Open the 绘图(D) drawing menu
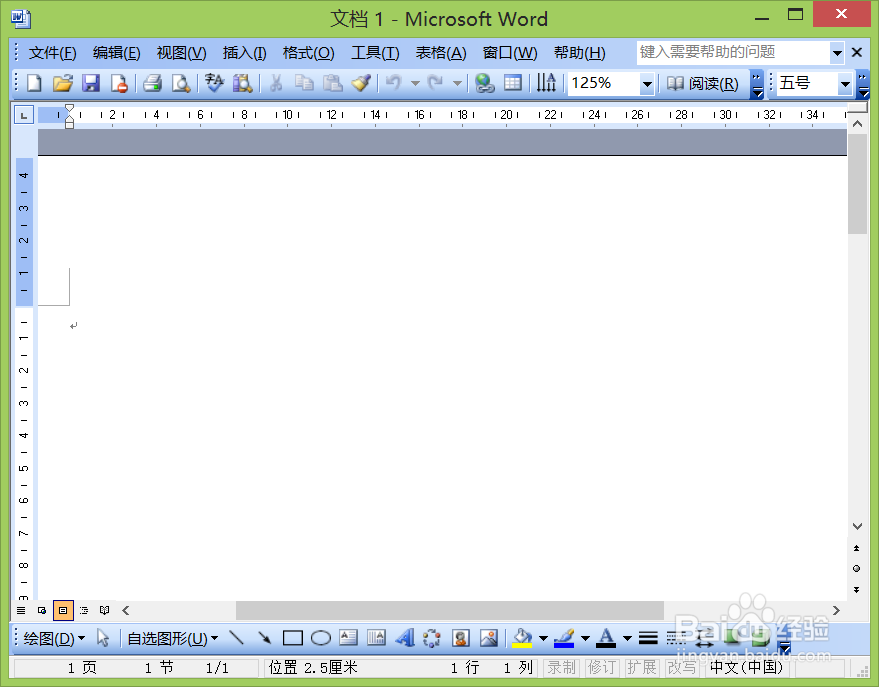Image resolution: width=879 pixels, height=687 pixels. [x=54, y=638]
